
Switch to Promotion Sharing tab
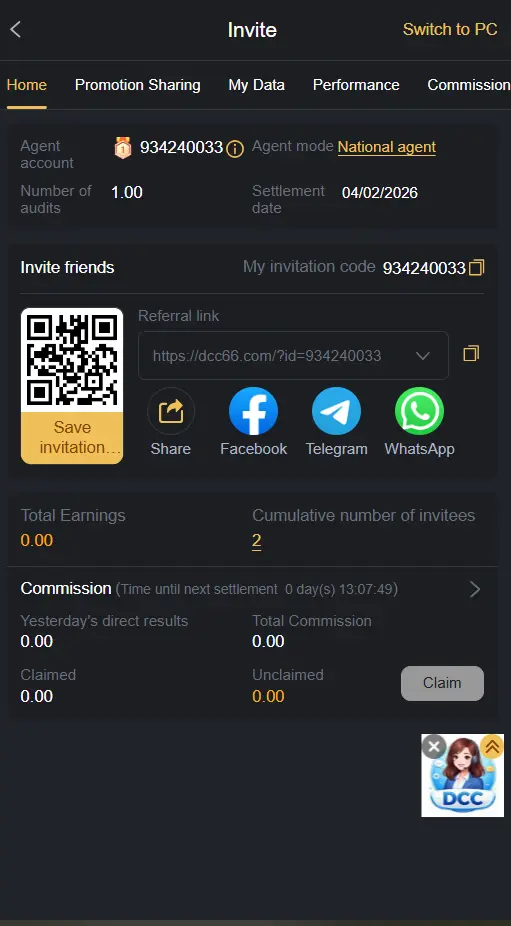point(138,85)
